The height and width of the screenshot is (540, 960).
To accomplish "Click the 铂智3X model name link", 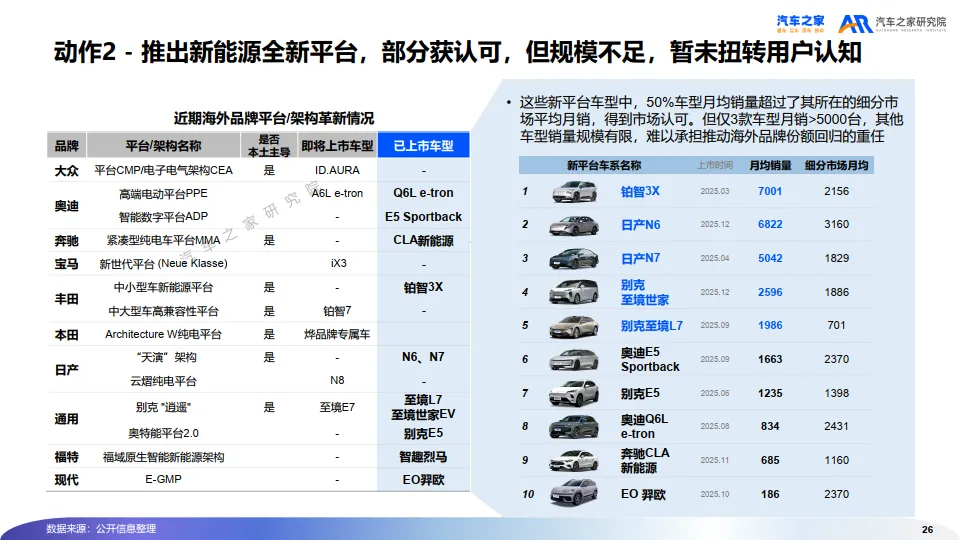I will [640, 192].
